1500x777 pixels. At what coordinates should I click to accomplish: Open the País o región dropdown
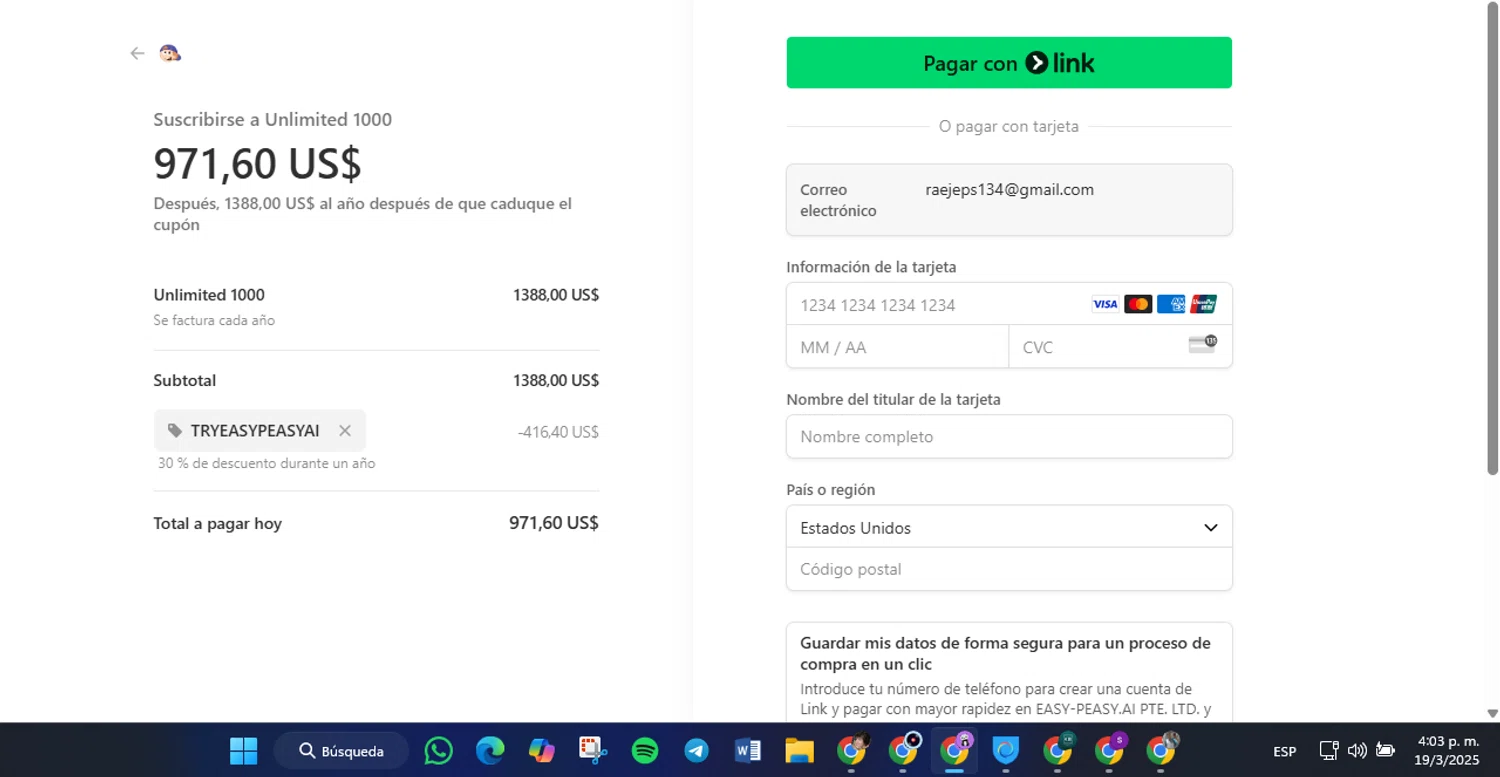tap(1009, 527)
